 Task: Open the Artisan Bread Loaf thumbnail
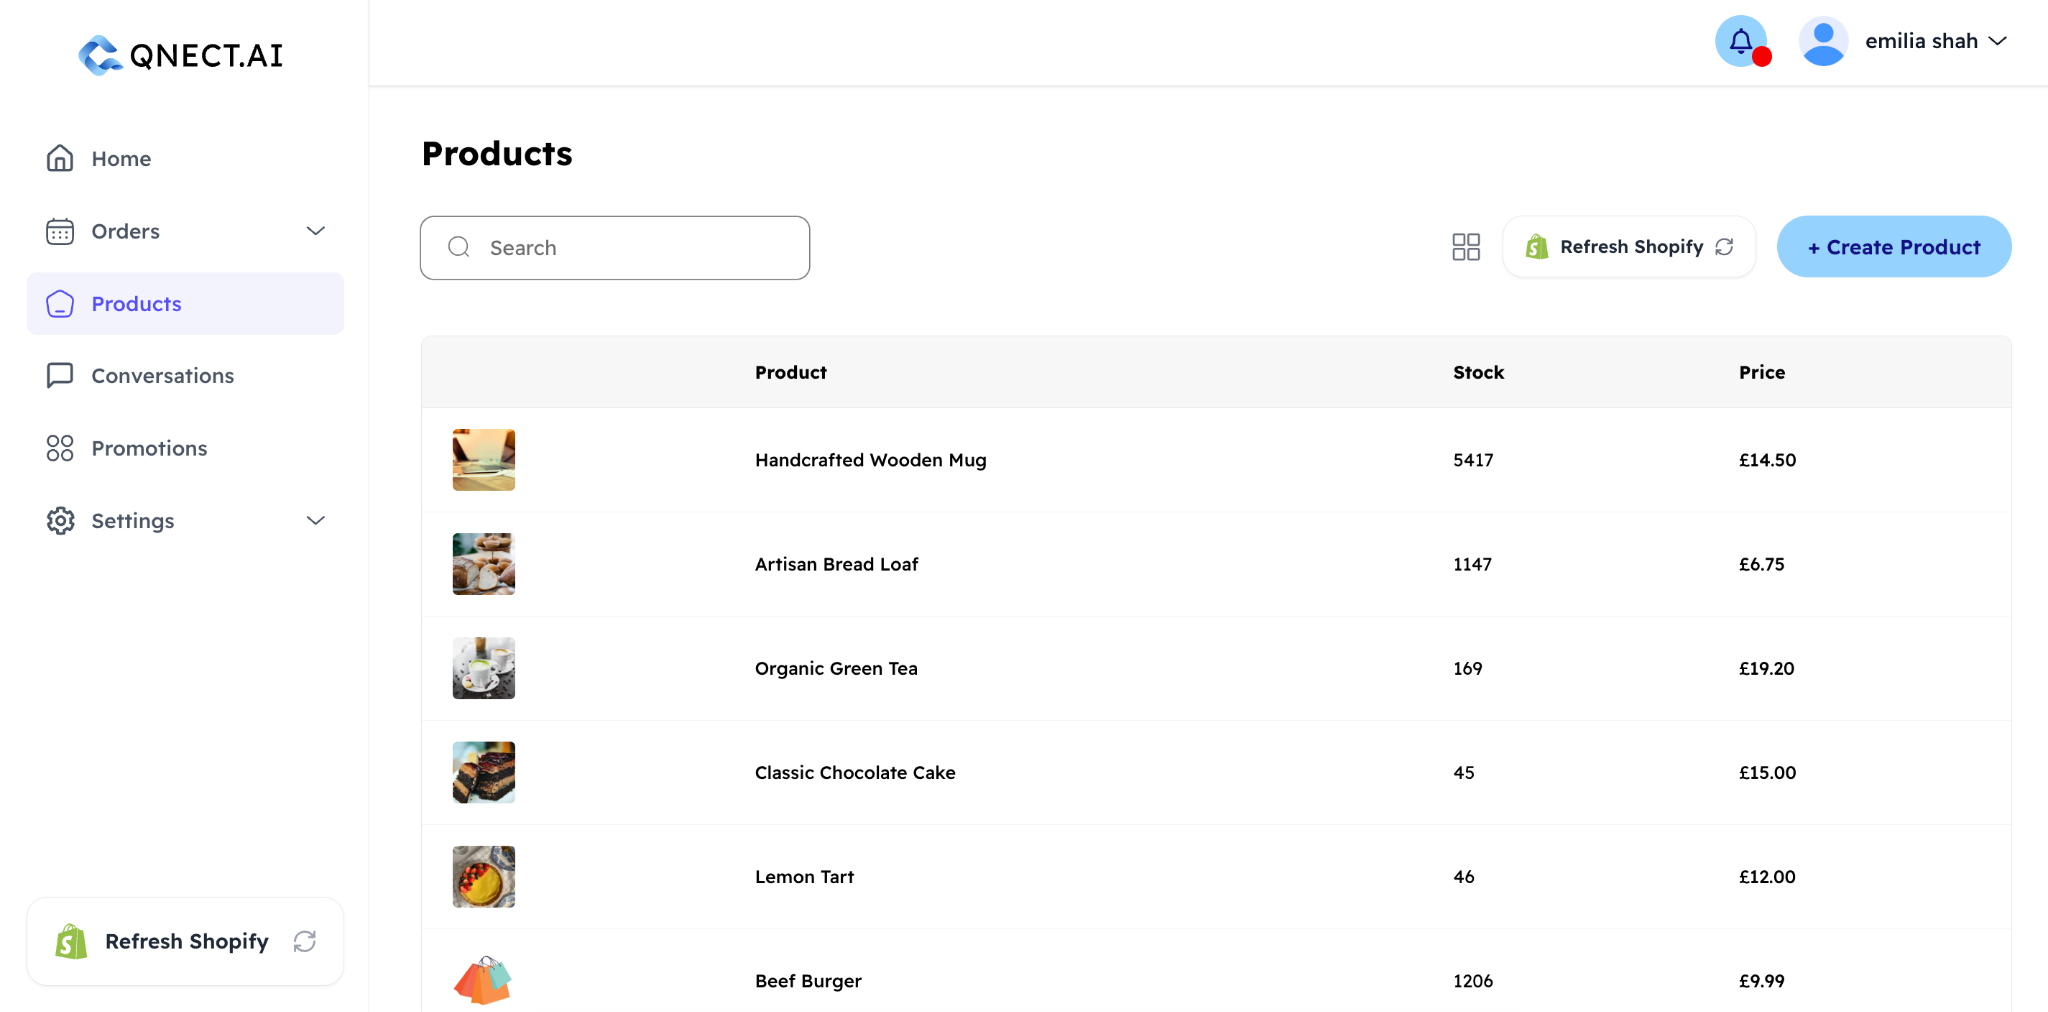[484, 564]
